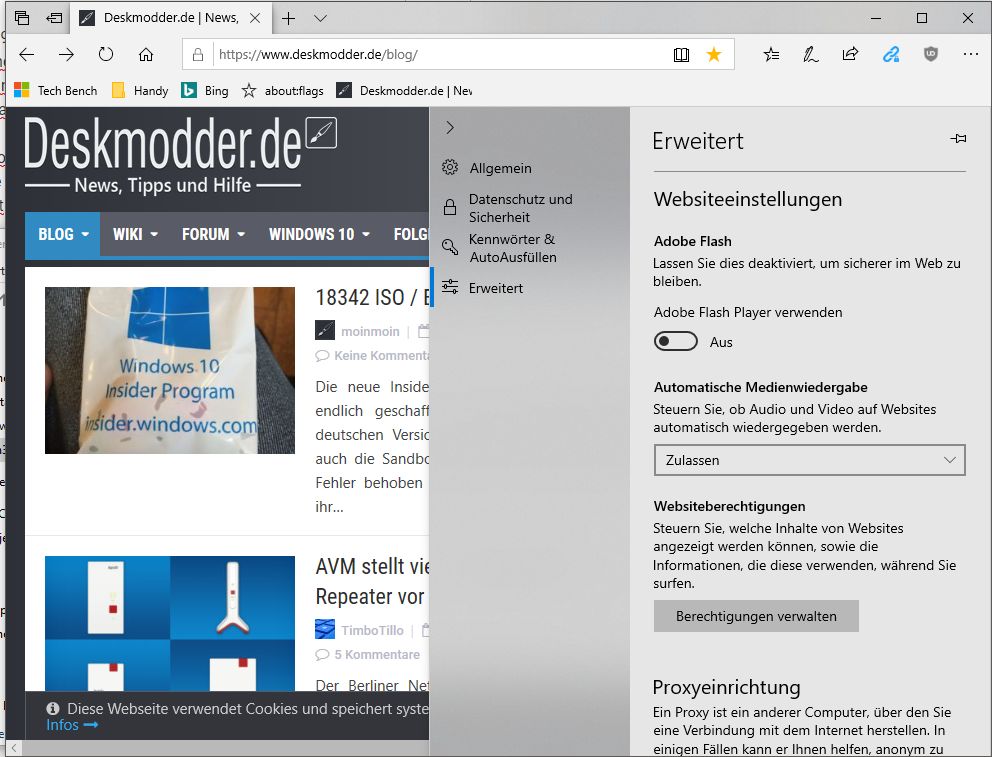Show tab previews chevron

(321, 18)
